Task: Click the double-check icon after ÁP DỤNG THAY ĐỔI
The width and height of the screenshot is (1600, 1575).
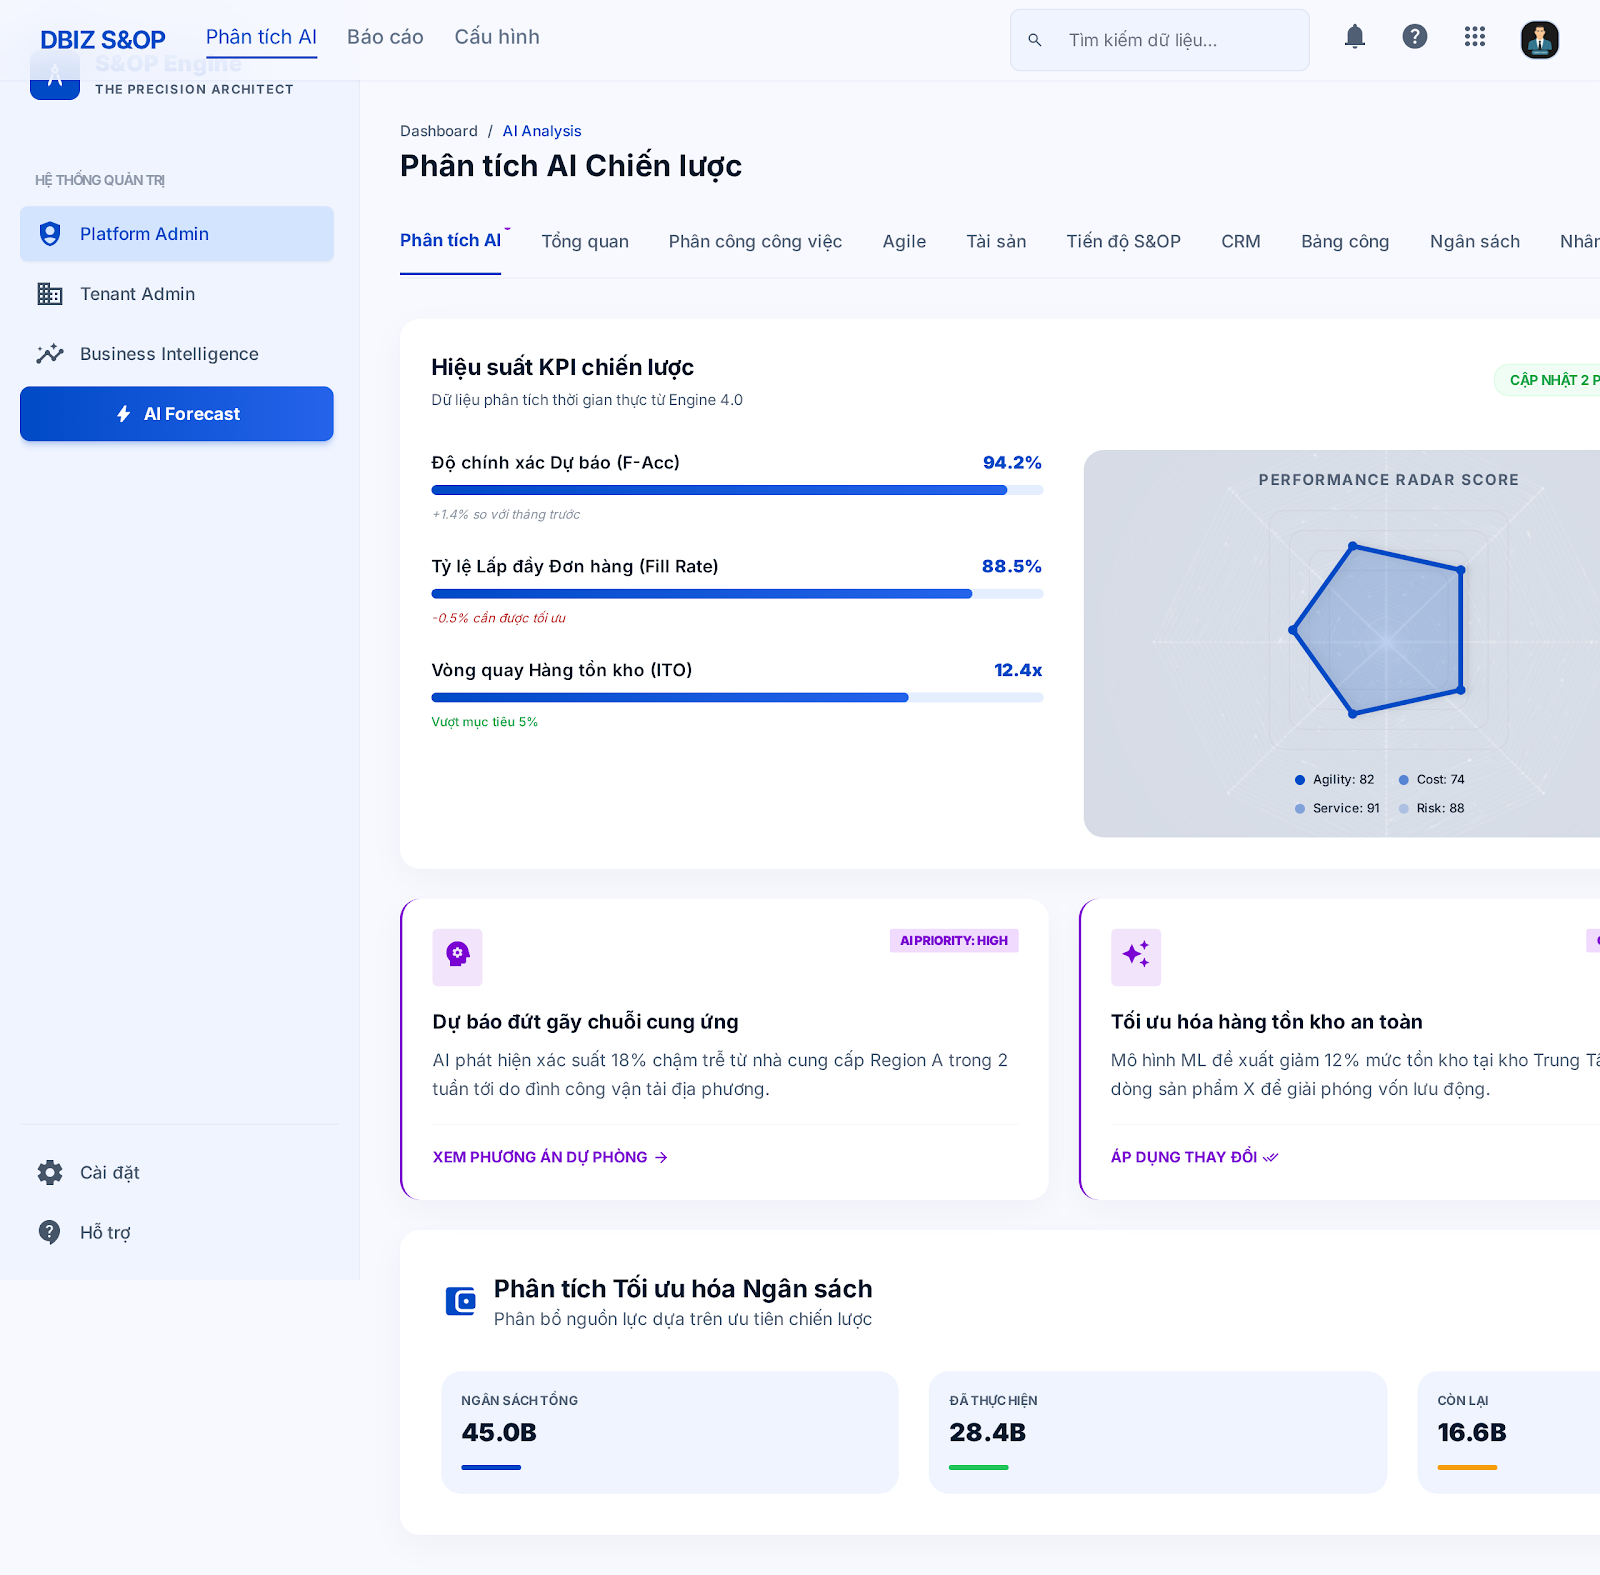Action: 1271,1158
